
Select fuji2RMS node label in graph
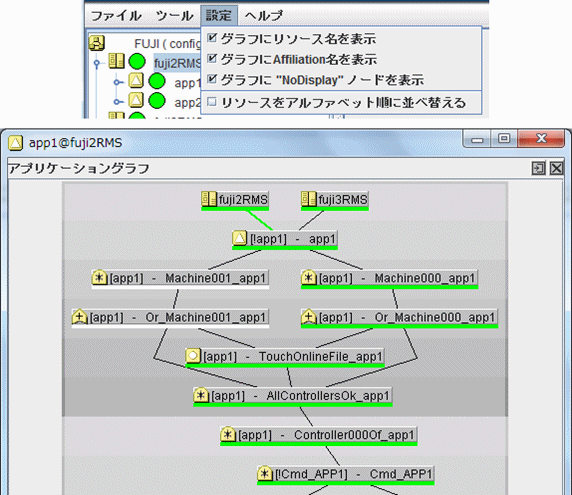point(243,200)
